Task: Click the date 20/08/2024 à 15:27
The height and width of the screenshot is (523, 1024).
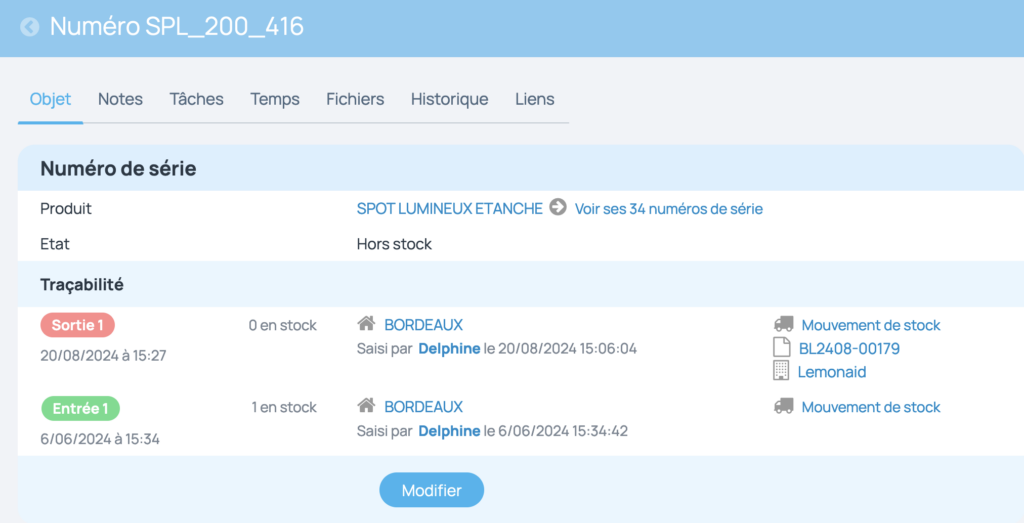Action: [x=103, y=356]
